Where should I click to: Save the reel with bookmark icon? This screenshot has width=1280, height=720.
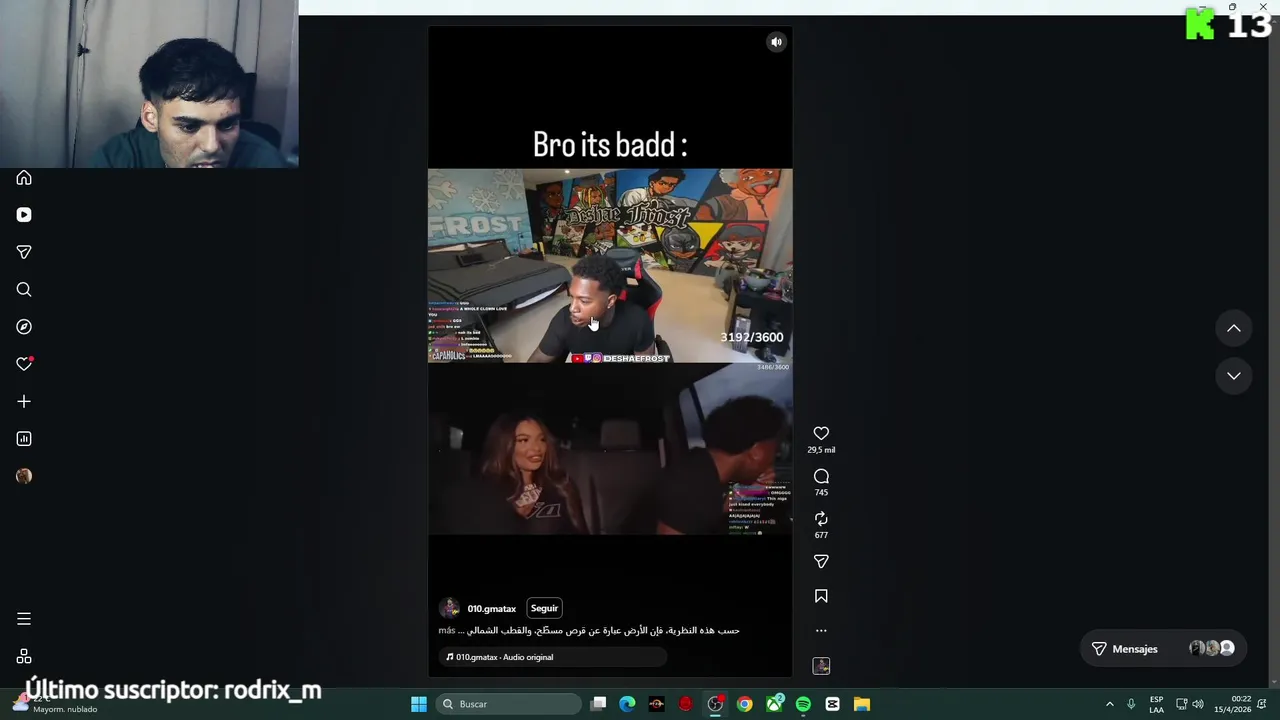point(821,596)
